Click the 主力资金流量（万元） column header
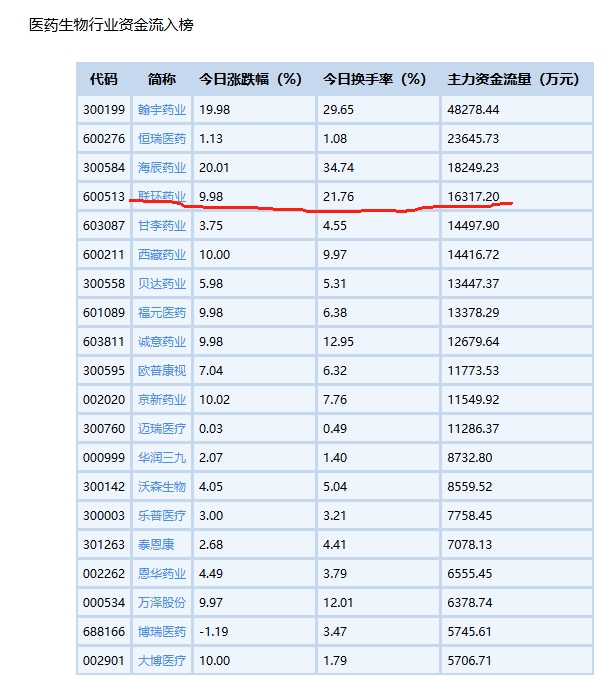 [513, 79]
